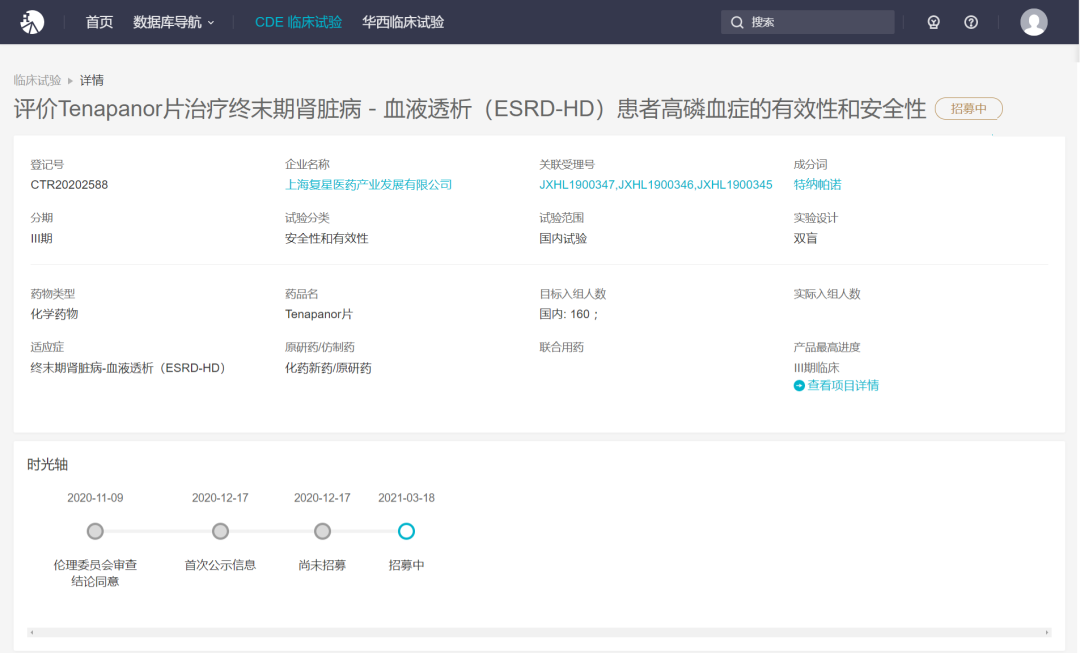Click the III期临床 progress value

coord(816,368)
